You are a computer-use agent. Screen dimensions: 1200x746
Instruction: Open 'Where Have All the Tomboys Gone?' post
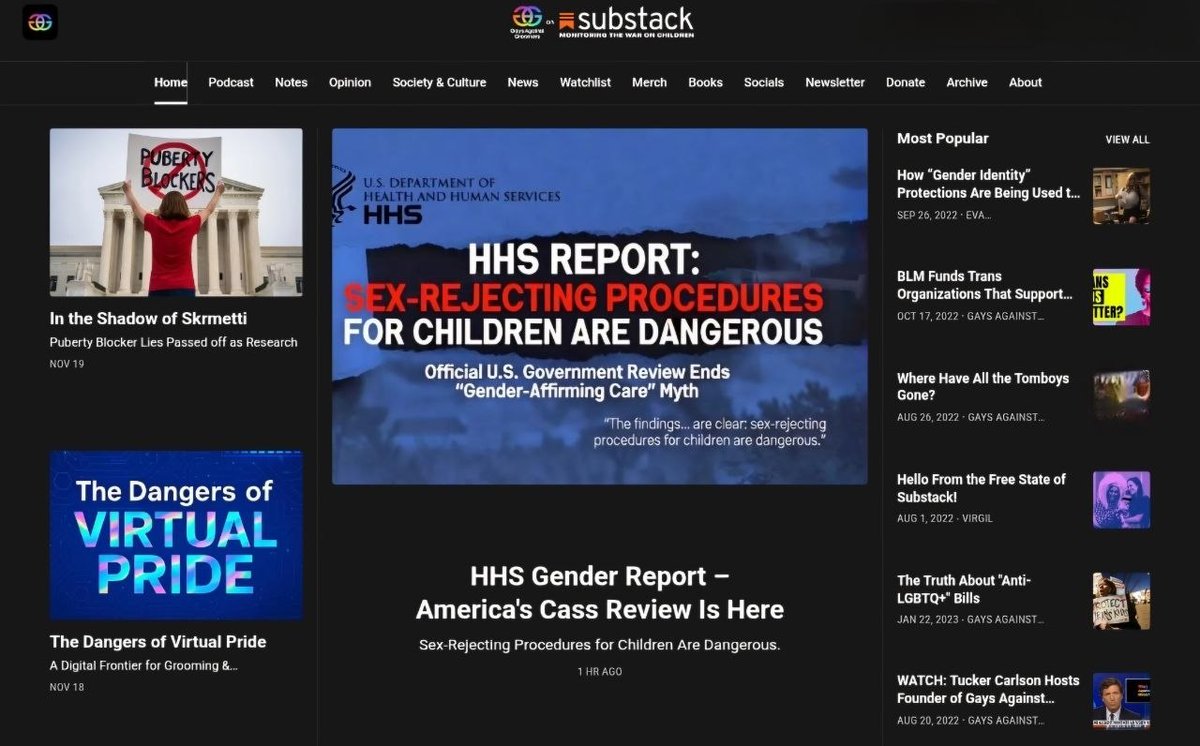point(983,386)
